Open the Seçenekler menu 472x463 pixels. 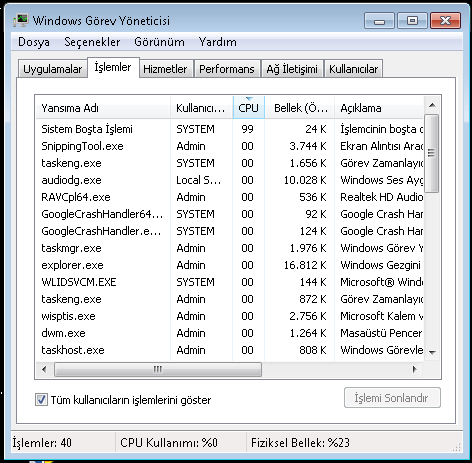92,42
